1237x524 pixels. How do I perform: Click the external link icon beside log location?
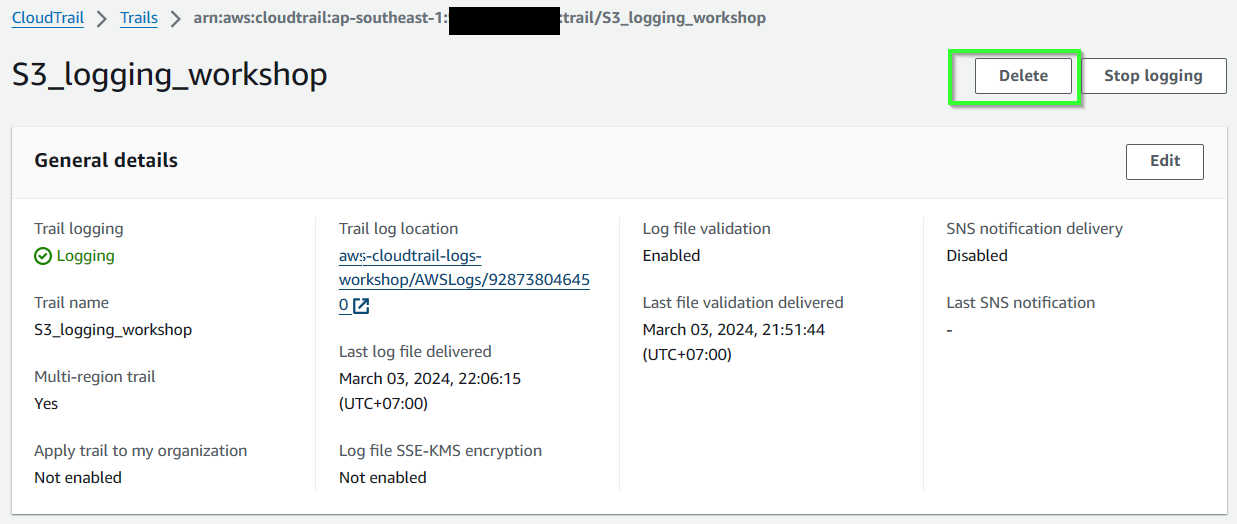click(361, 306)
